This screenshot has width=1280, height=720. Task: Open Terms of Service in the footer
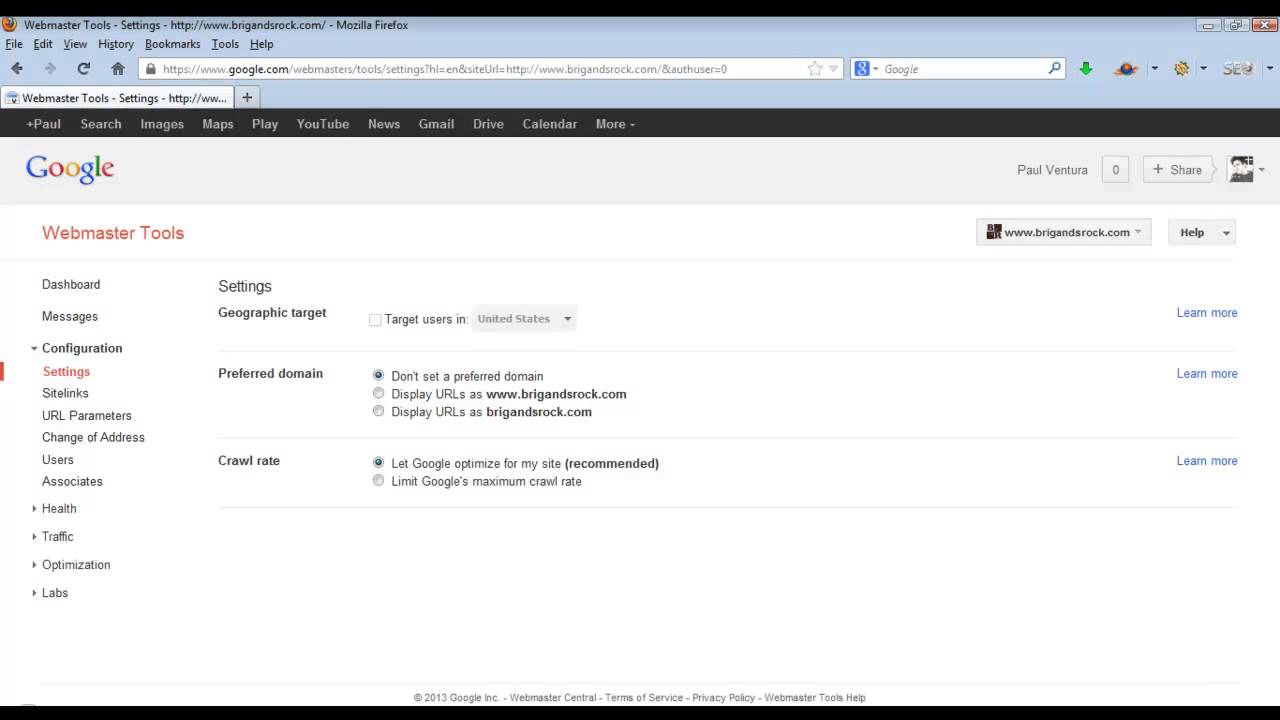(x=644, y=698)
